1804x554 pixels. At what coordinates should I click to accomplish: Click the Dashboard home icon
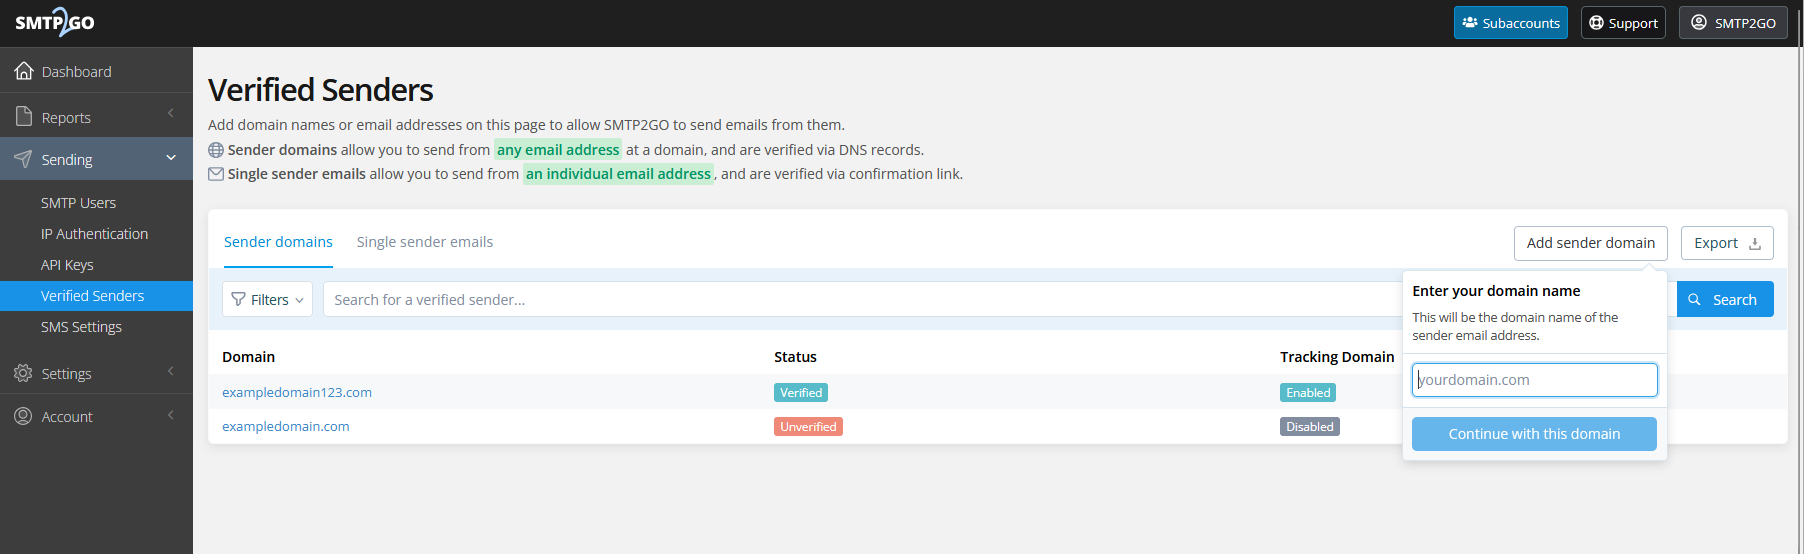pyautogui.click(x=24, y=71)
